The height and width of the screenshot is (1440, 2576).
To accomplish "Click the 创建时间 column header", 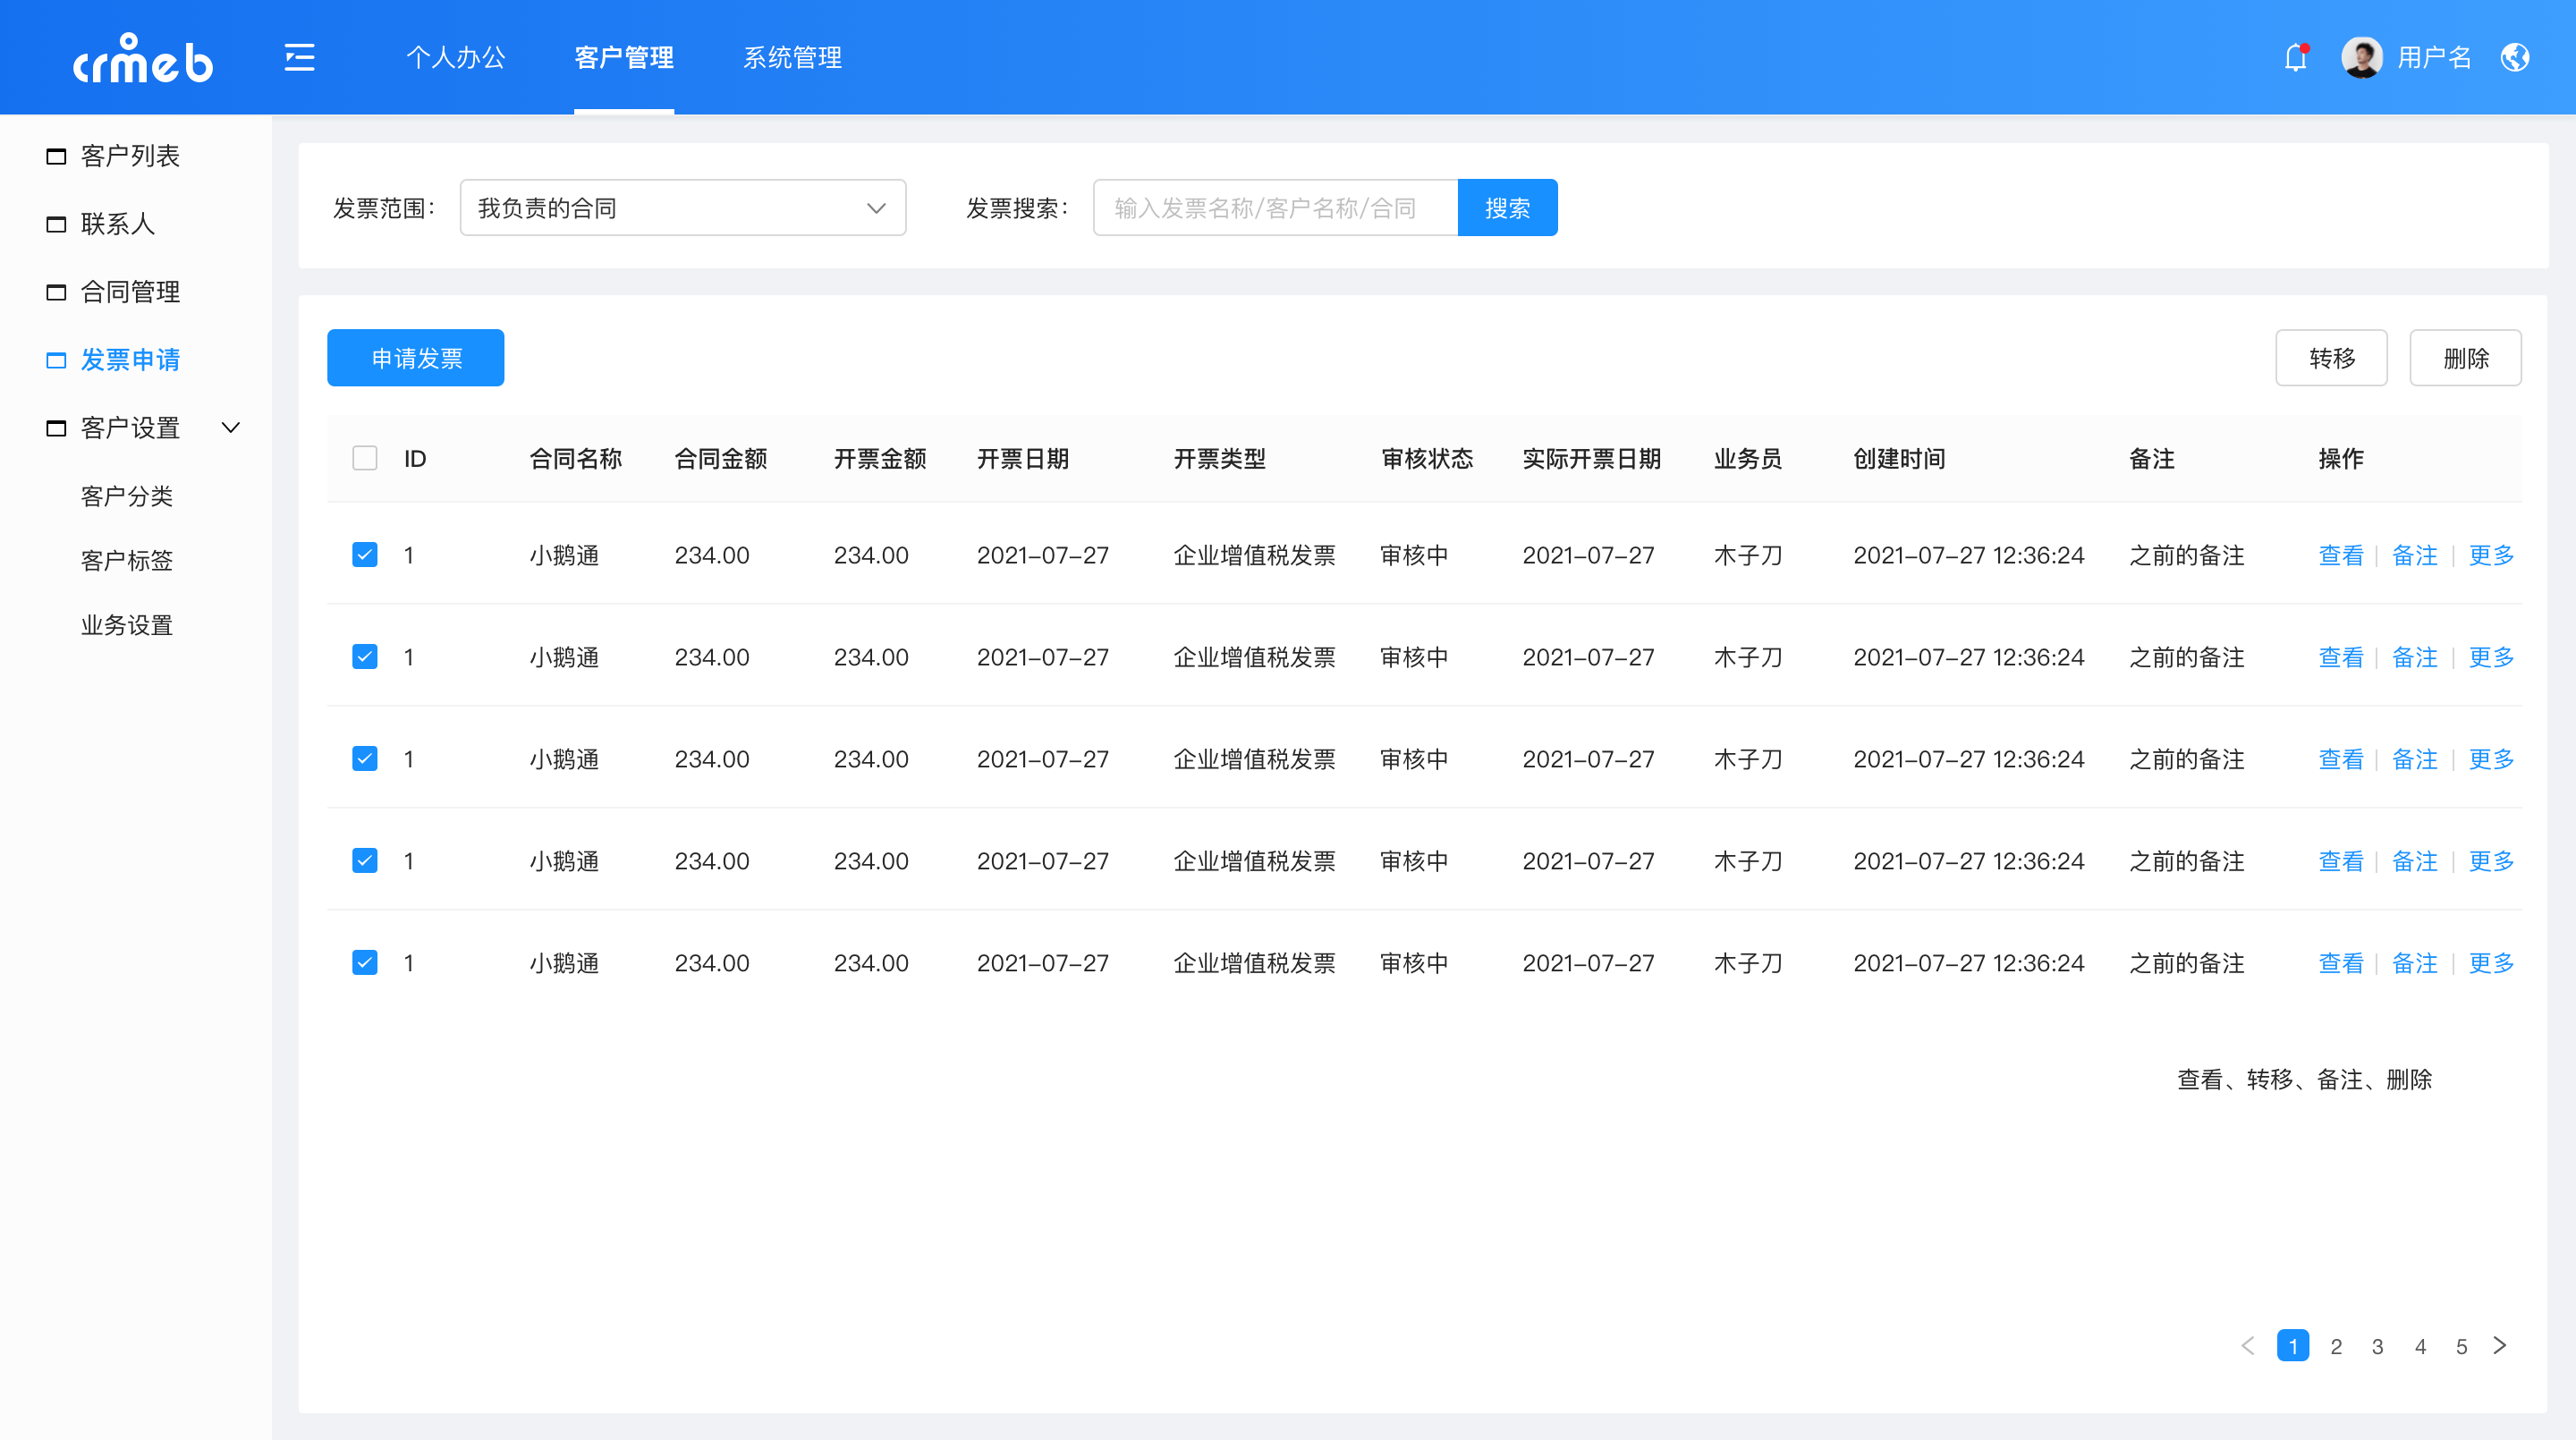I will click(x=1899, y=459).
